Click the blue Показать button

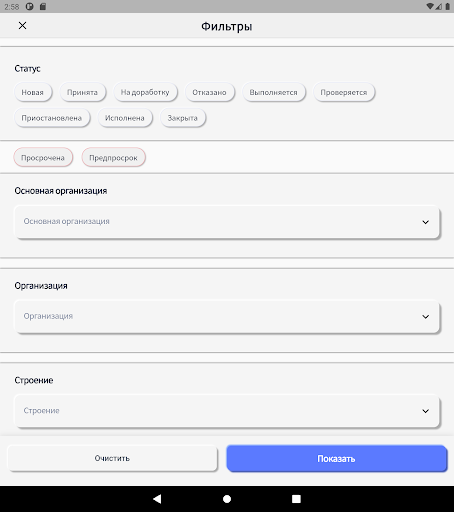[336, 458]
